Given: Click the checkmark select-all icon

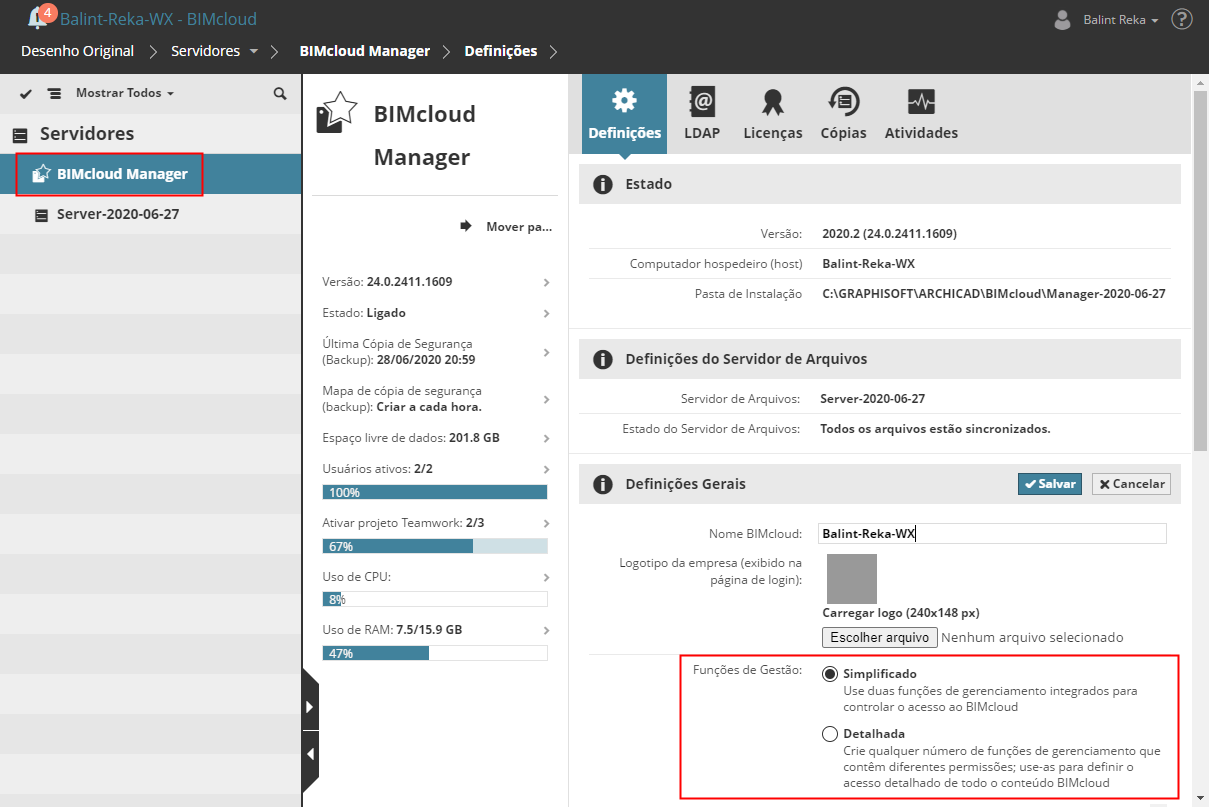Looking at the screenshot, I should [26, 93].
